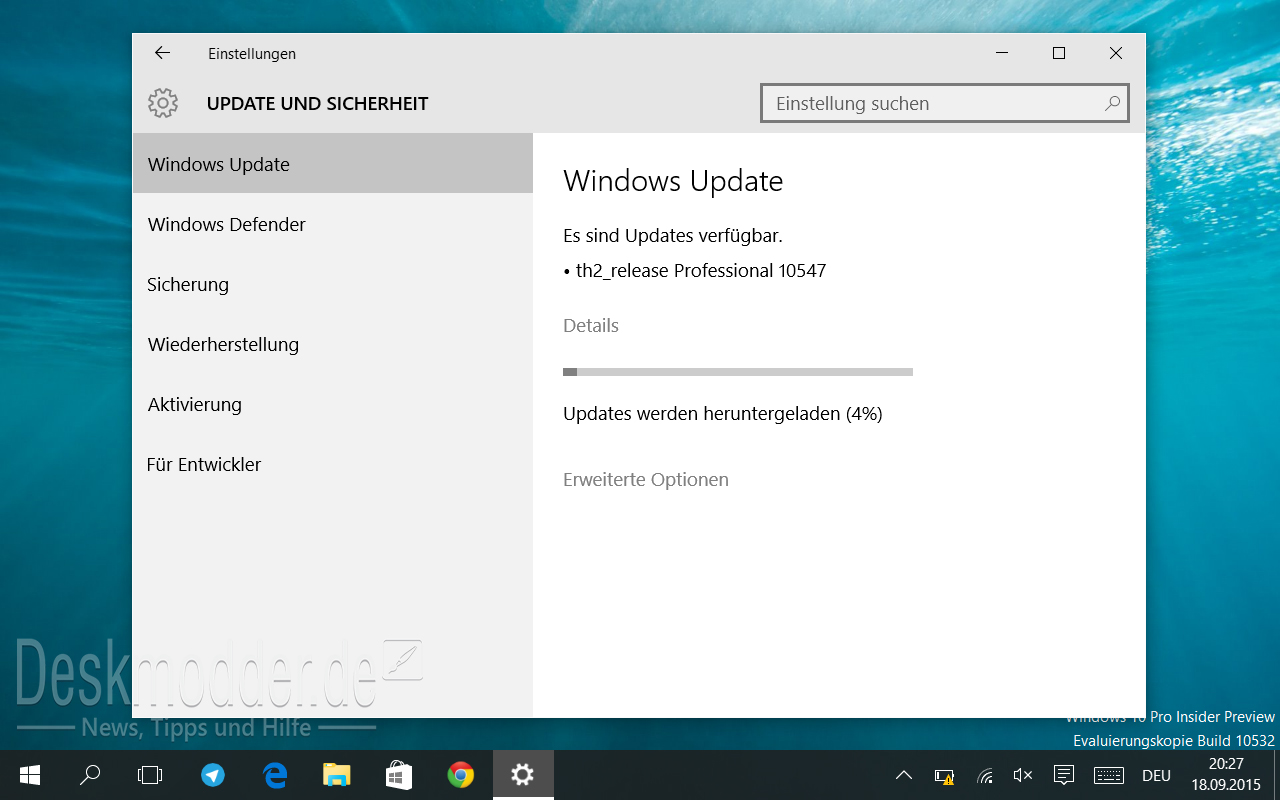Go back using the arrow in Settings

click(162, 53)
